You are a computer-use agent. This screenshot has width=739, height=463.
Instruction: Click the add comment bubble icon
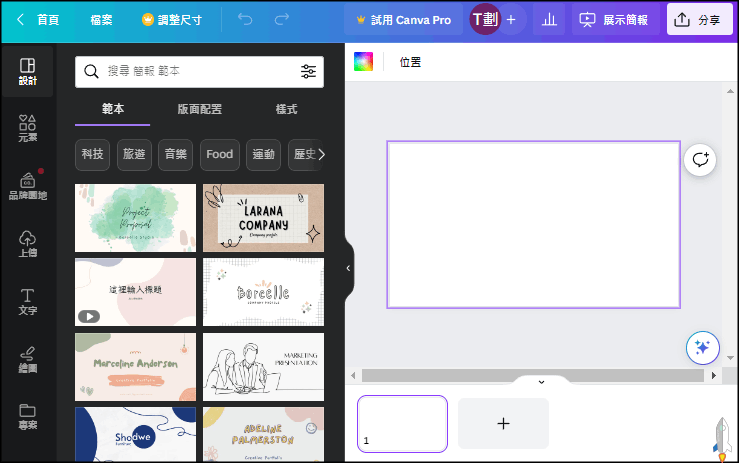tap(700, 160)
